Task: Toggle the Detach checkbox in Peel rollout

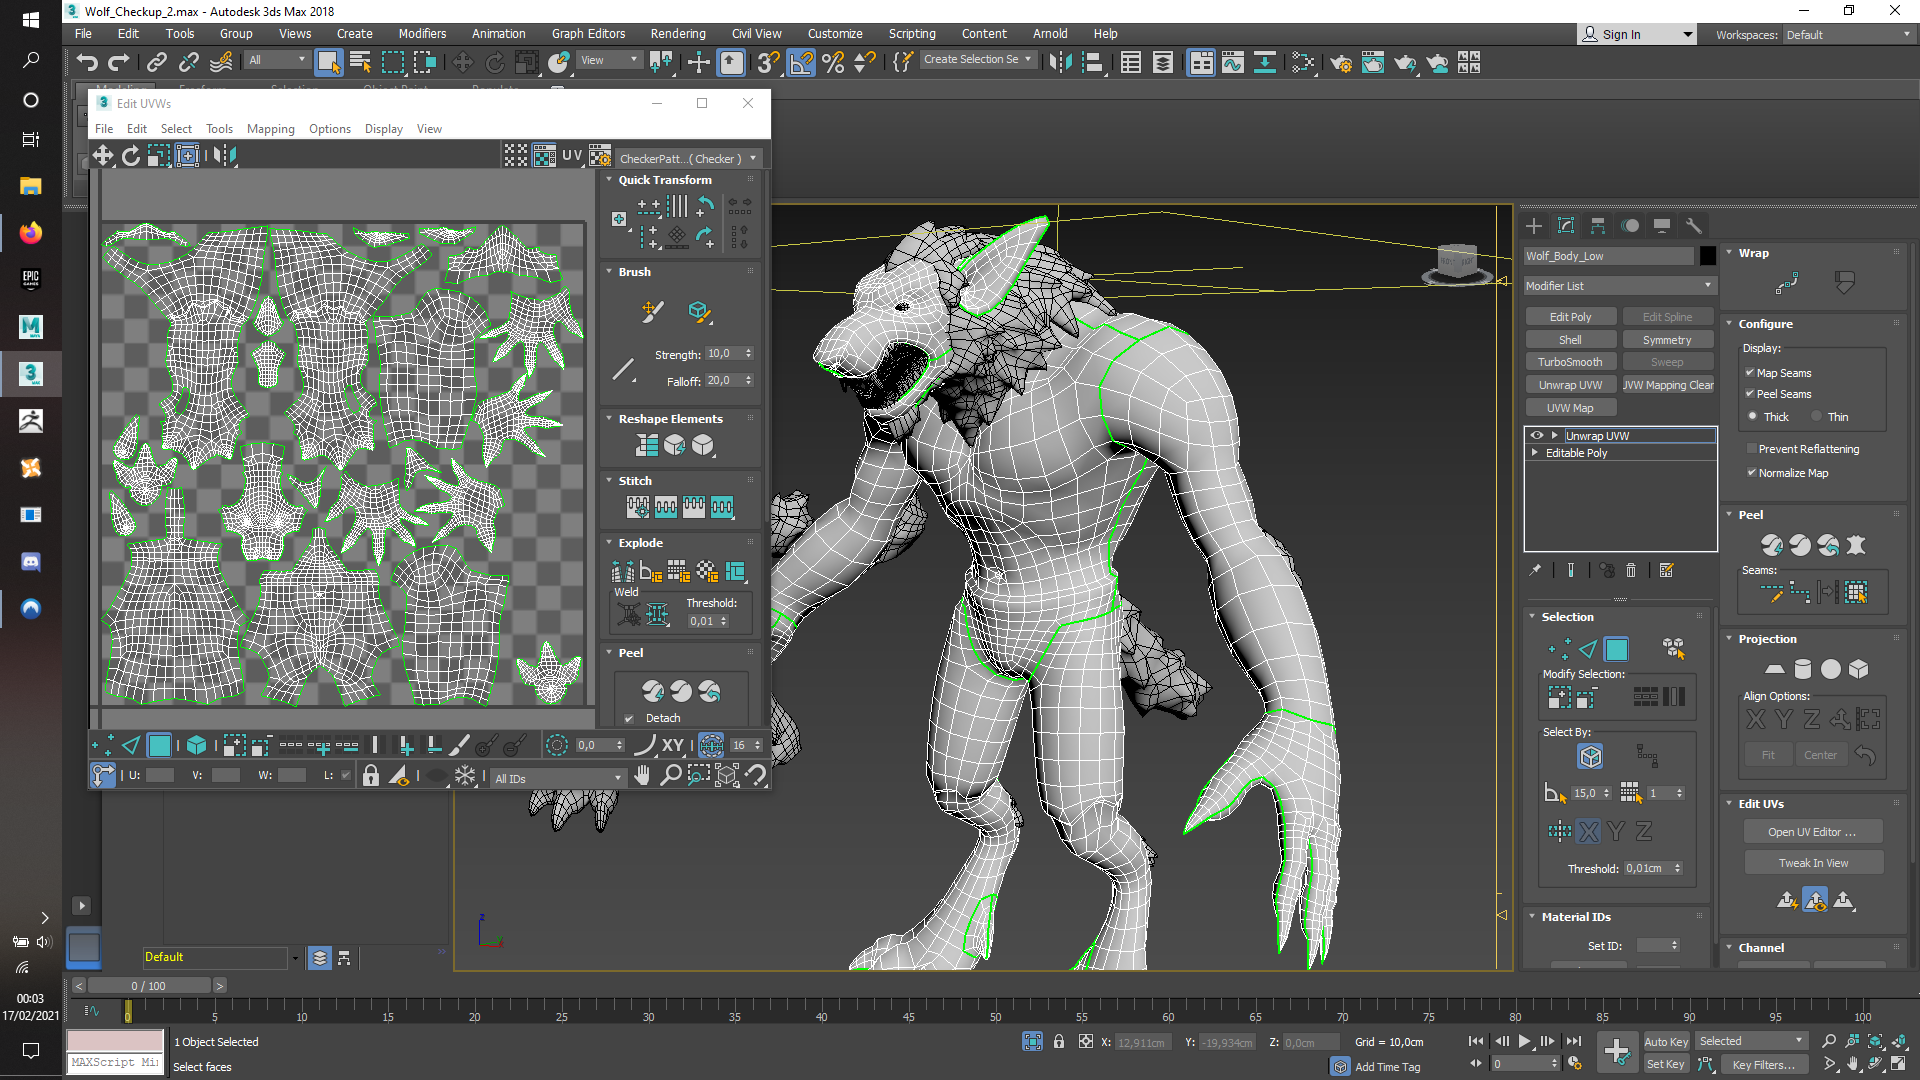Action: [x=629, y=718]
